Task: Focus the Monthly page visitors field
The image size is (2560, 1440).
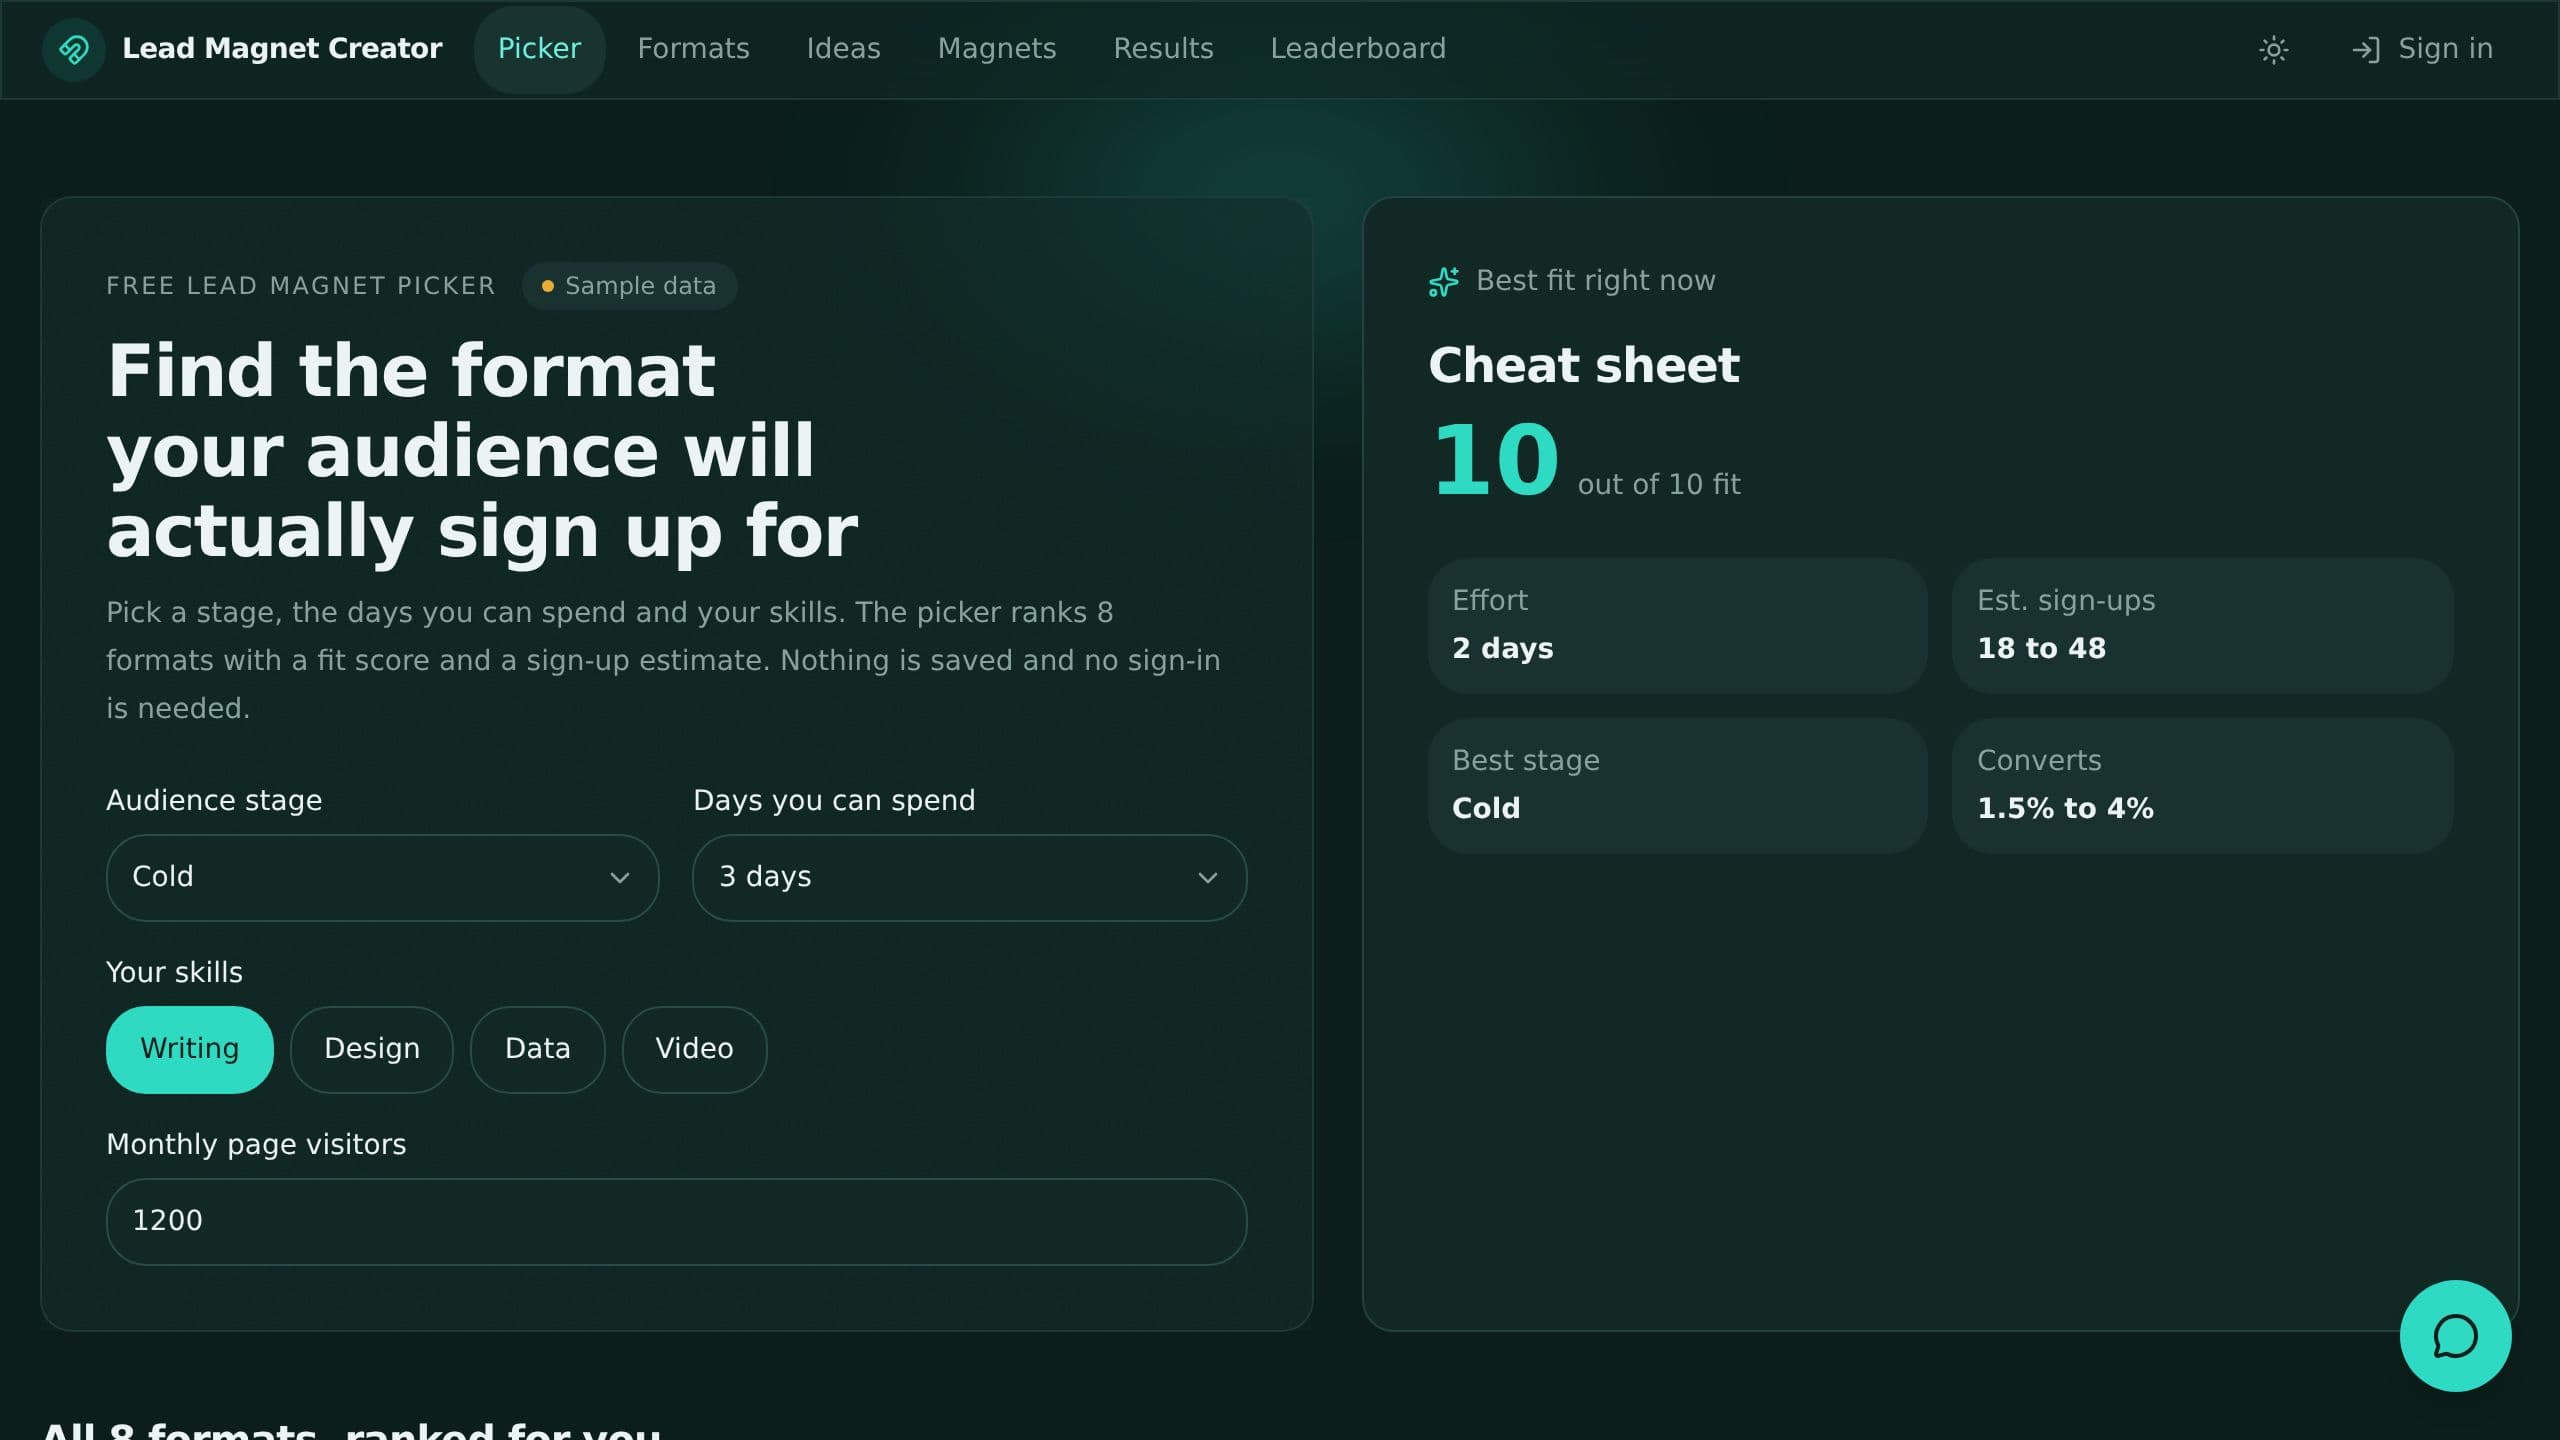Action: pos(676,1221)
